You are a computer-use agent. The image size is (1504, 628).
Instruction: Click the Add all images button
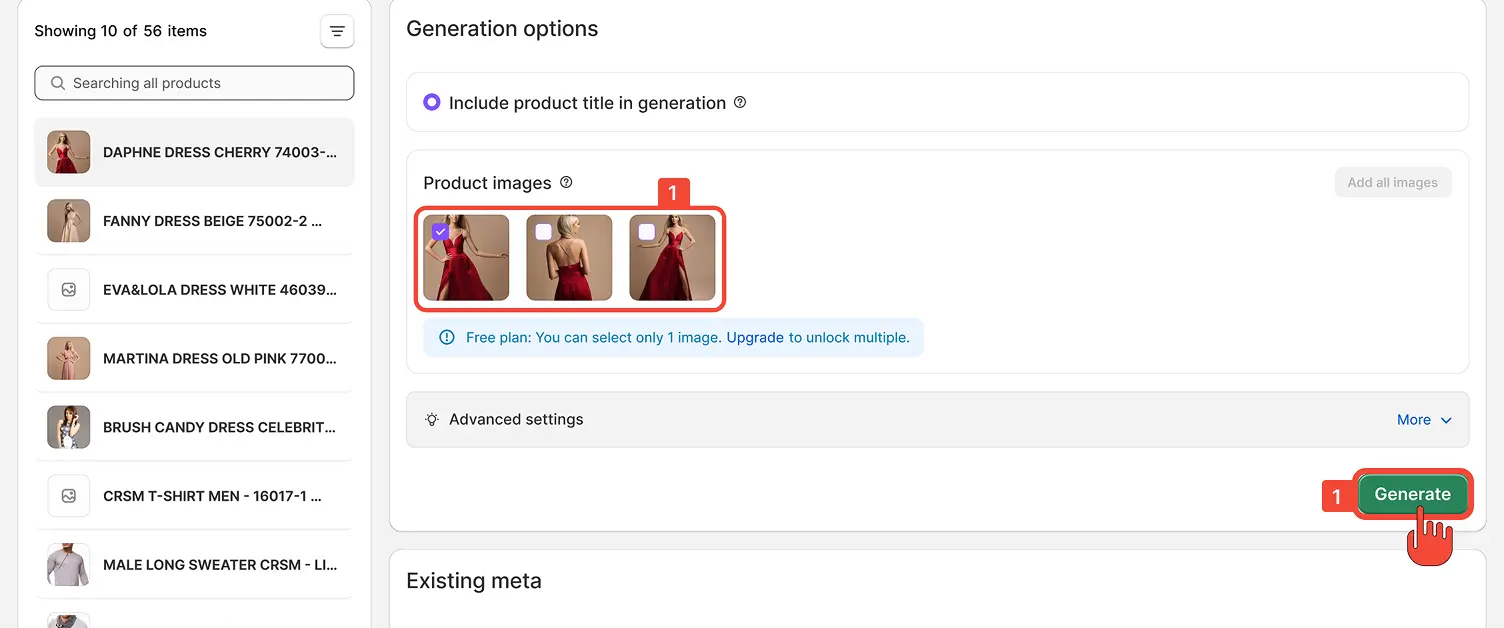1393,182
